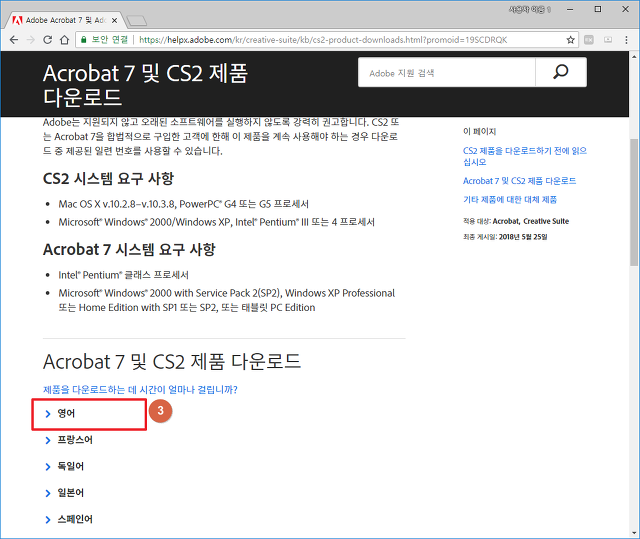Click the second extension icon before the Chrome menu
This screenshot has height=539, width=640.
[x=608, y=40]
